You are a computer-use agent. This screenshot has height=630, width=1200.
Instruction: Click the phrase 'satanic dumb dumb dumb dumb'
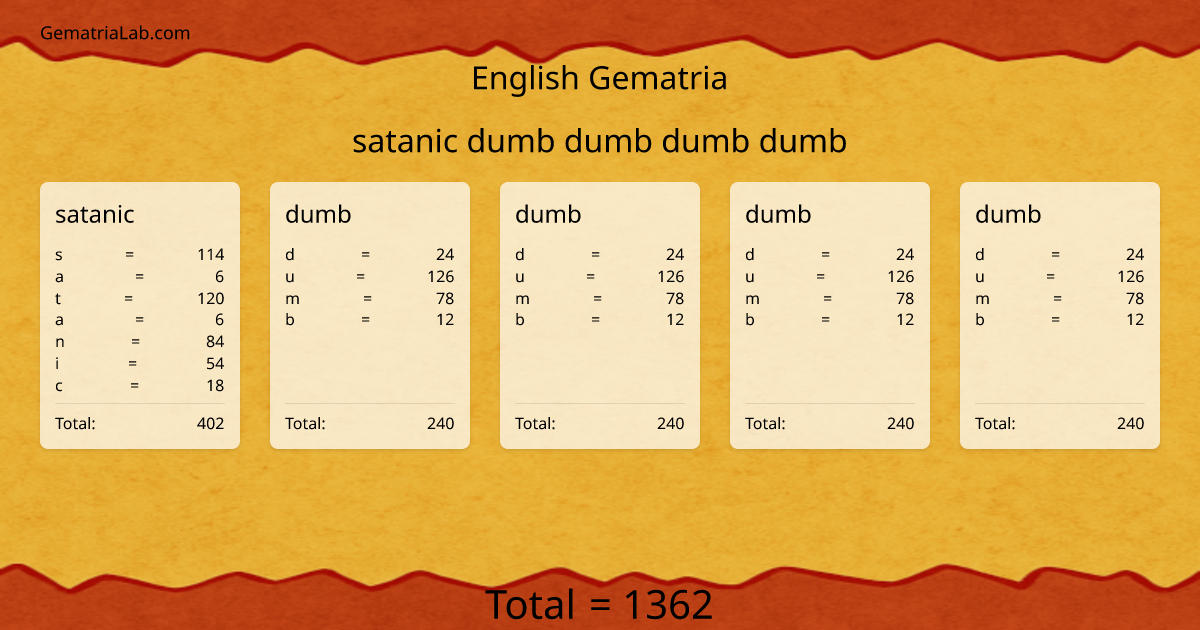tap(599, 142)
